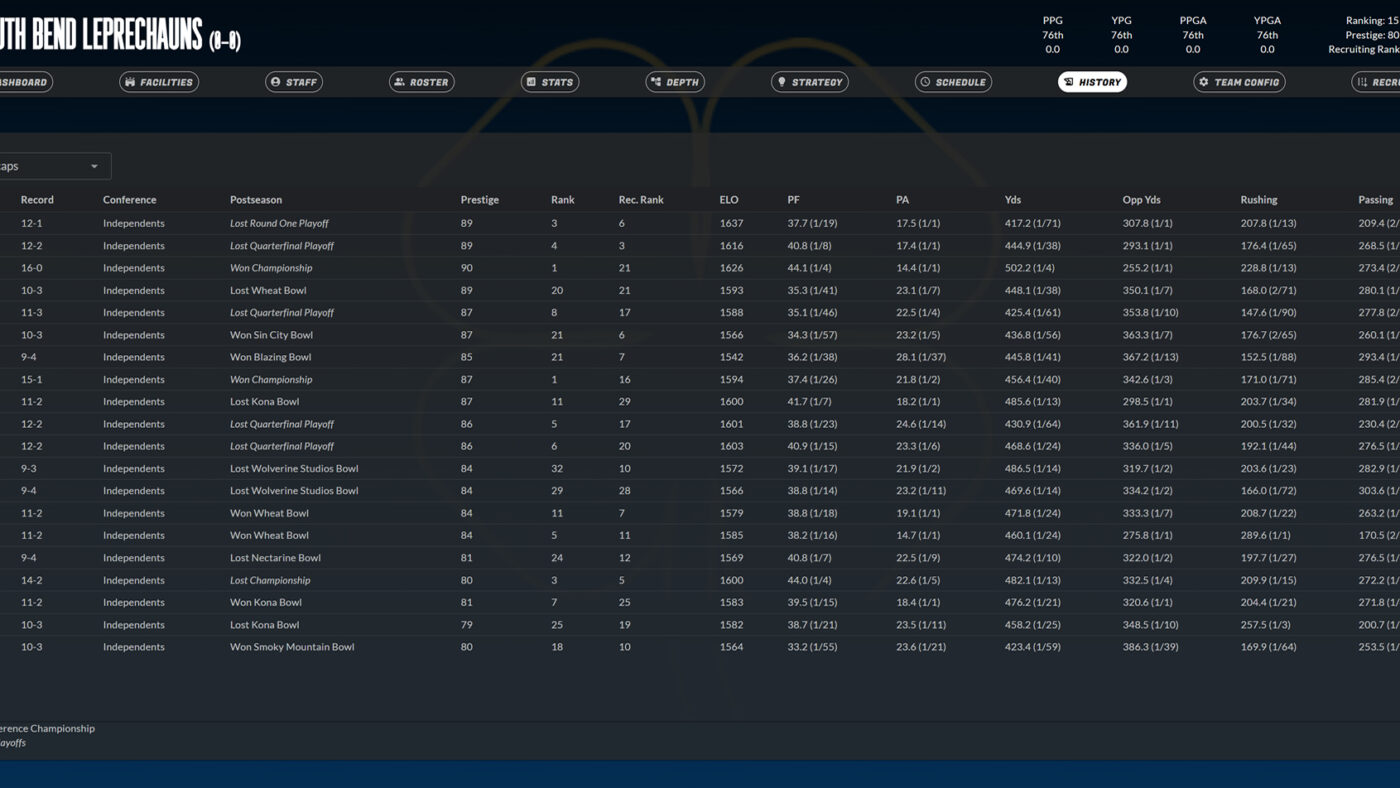Click the ELO value 1637
The height and width of the screenshot is (788, 1400).
[x=731, y=224]
